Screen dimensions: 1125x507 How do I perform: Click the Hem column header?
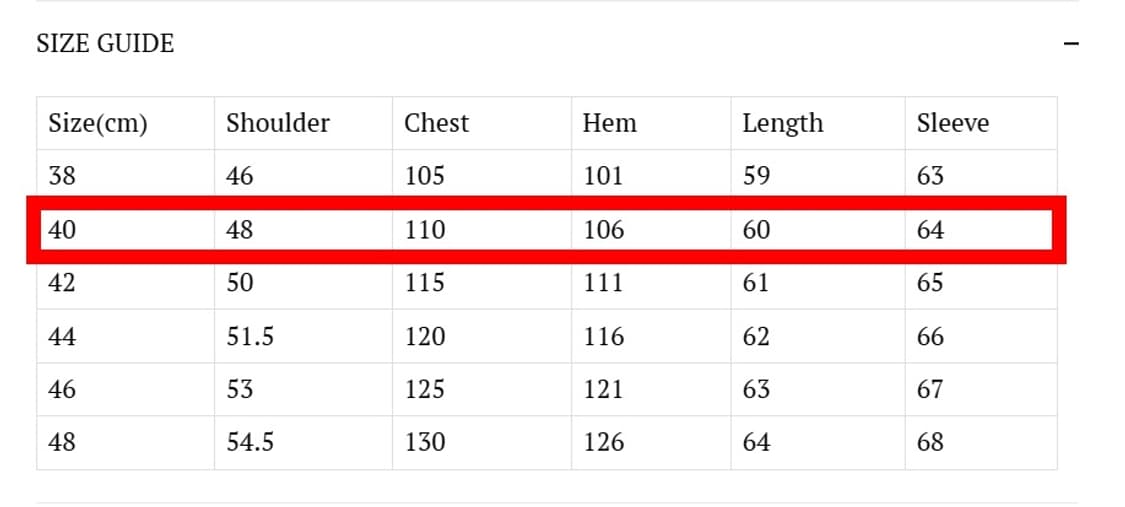tap(609, 123)
